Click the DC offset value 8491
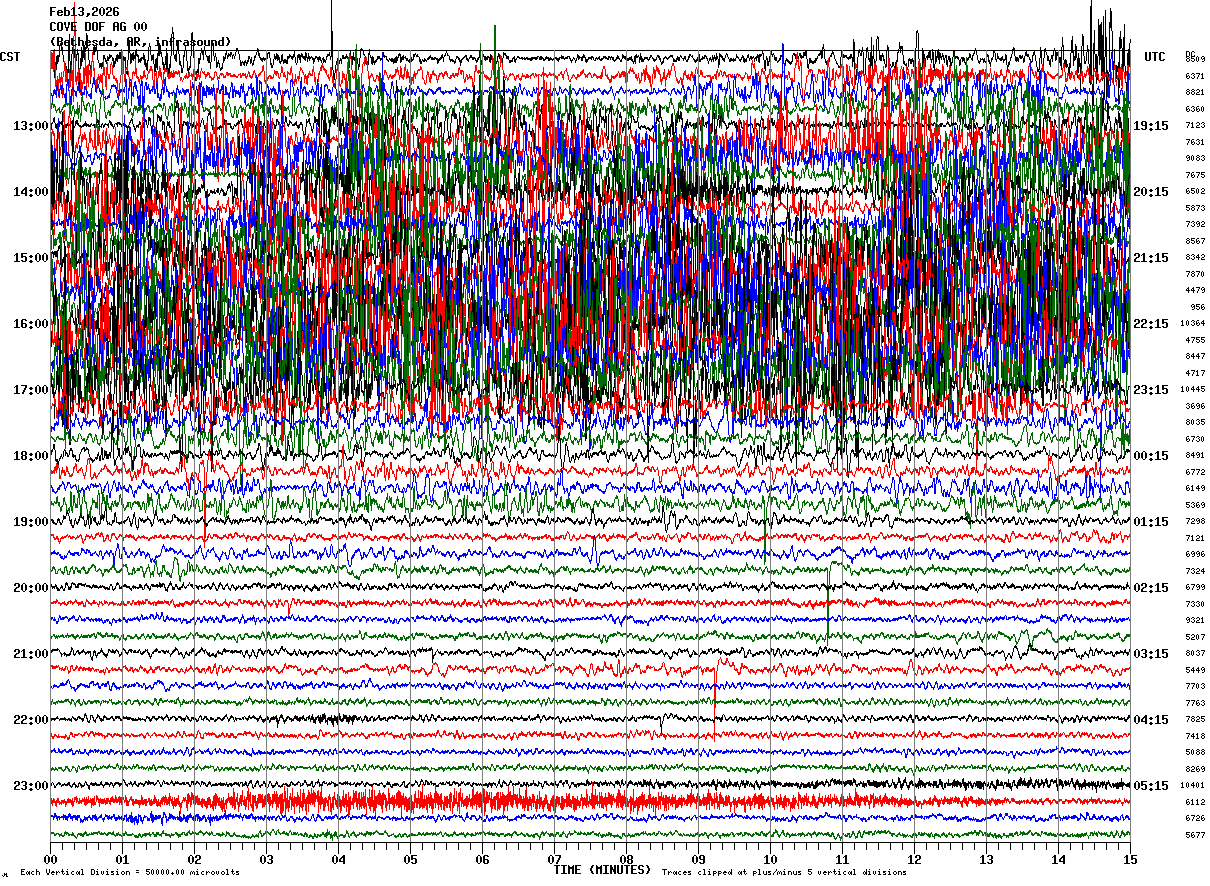Image resolution: width=1210 pixels, height=886 pixels. click(x=1195, y=455)
